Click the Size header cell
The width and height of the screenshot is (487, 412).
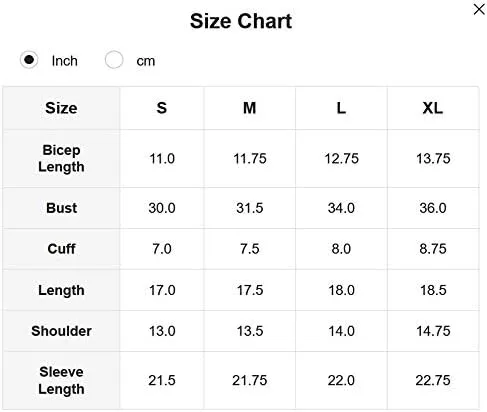(61, 108)
